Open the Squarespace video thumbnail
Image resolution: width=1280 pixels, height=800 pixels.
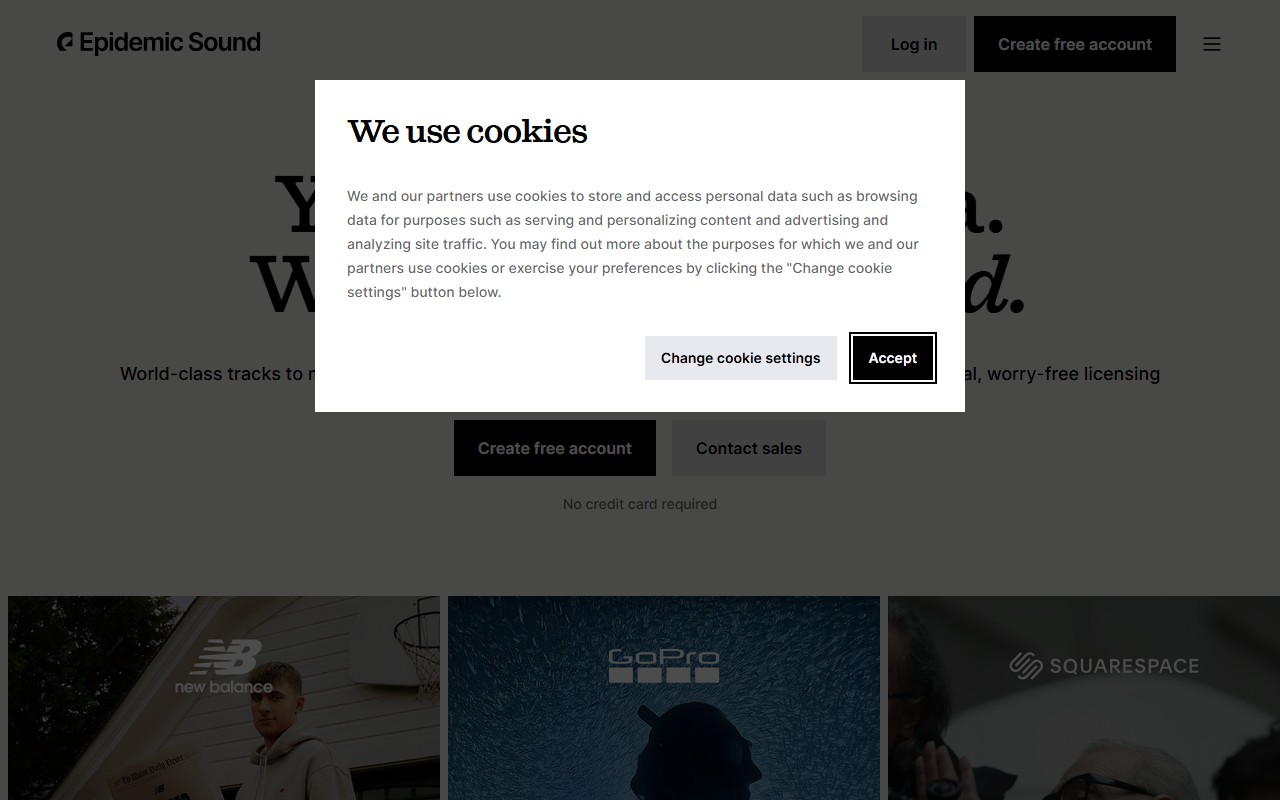tap(1084, 698)
